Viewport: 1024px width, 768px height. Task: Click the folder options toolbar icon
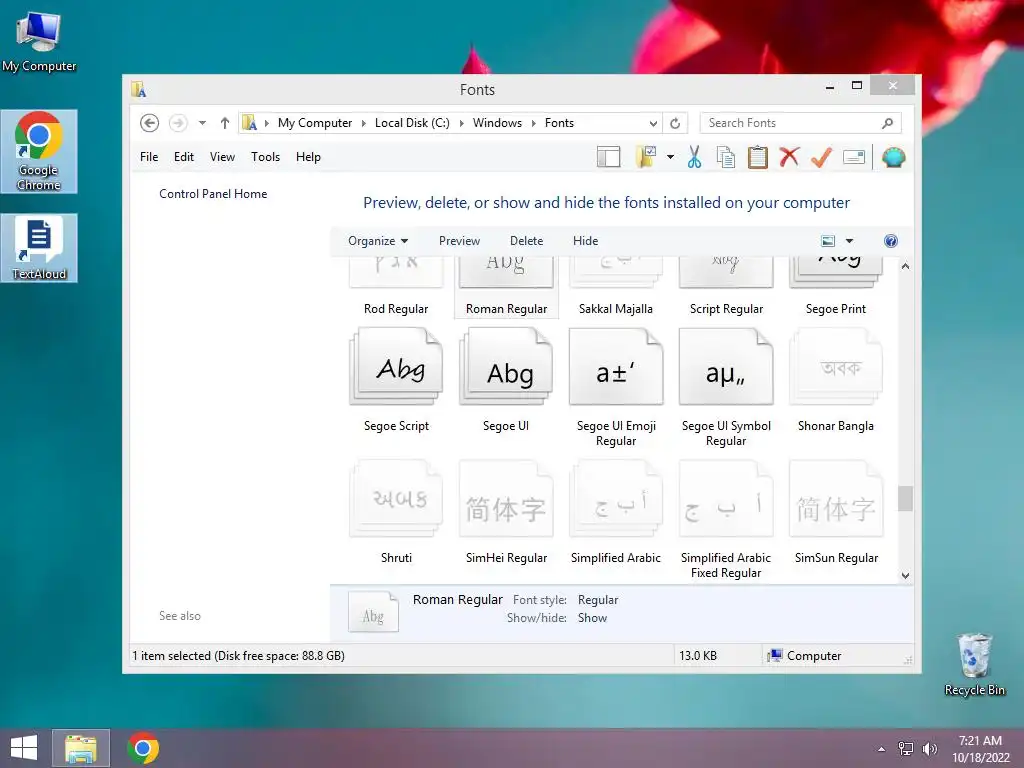point(646,157)
